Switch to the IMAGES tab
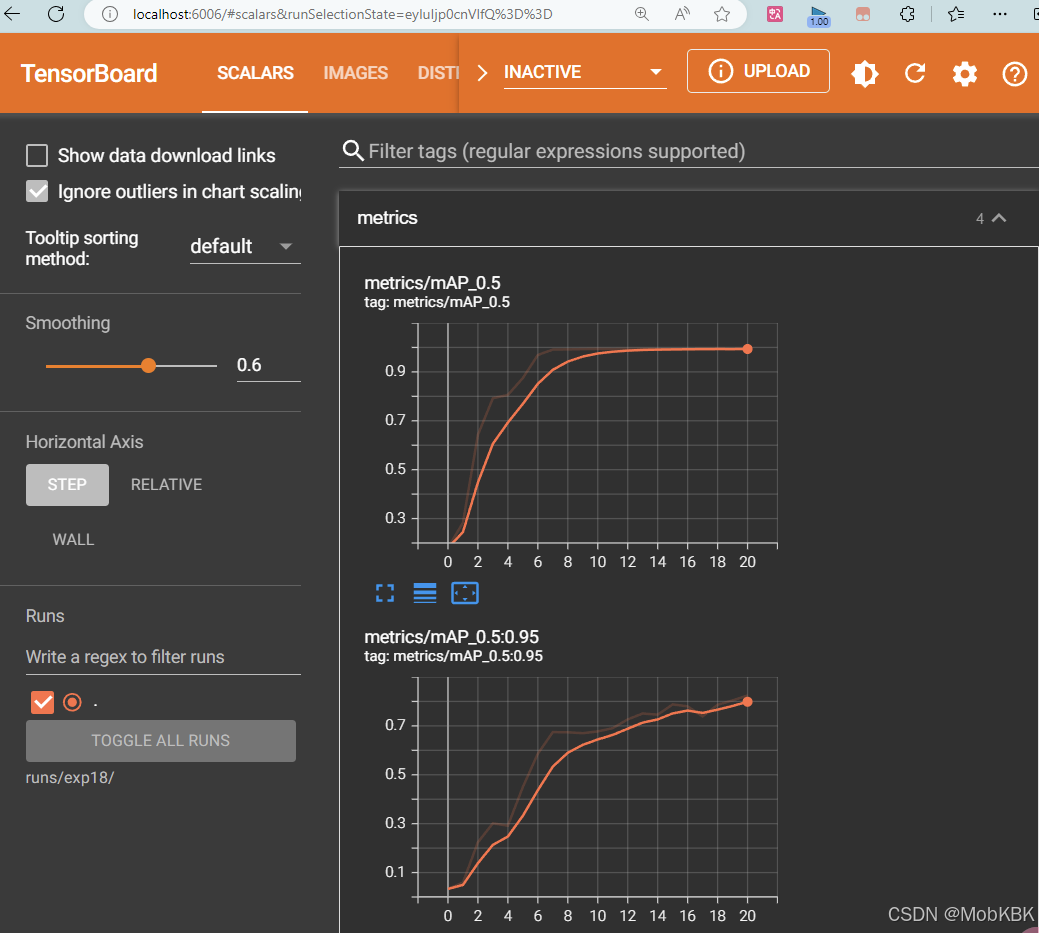The height and width of the screenshot is (933, 1039). [356, 73]
